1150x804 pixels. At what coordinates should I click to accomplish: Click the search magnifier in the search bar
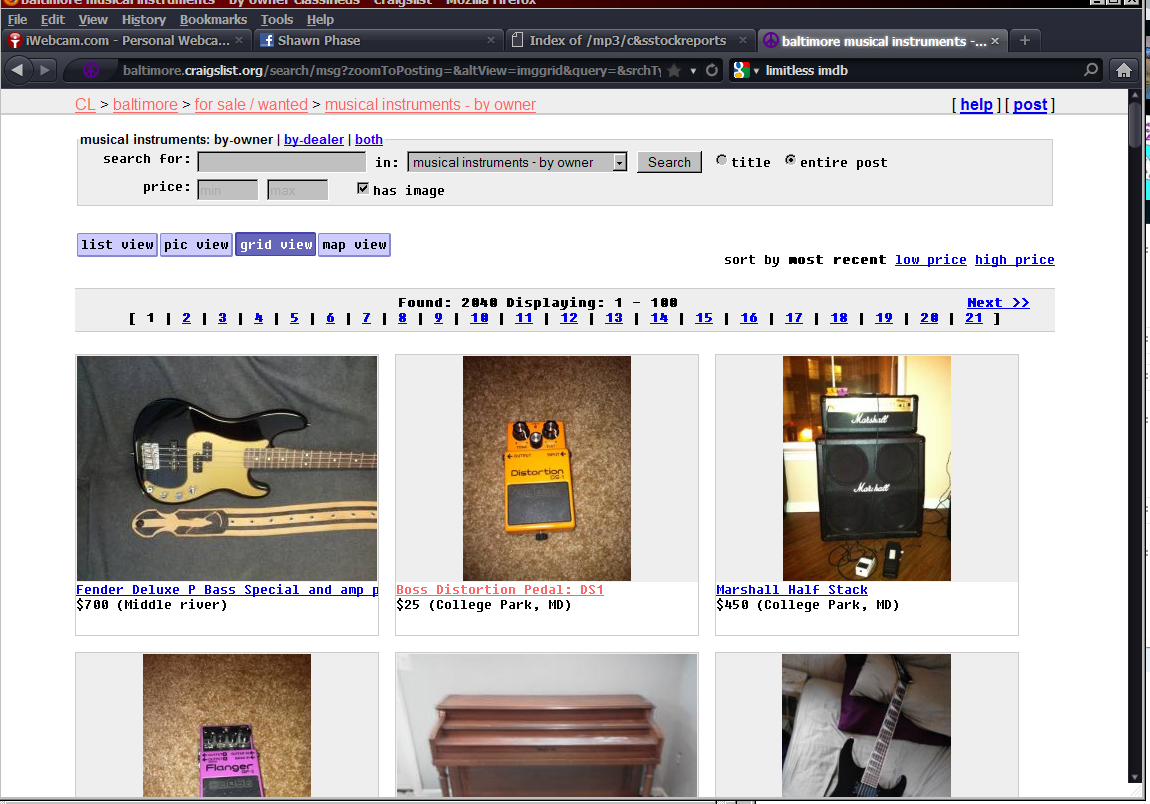pos(1091,70)
